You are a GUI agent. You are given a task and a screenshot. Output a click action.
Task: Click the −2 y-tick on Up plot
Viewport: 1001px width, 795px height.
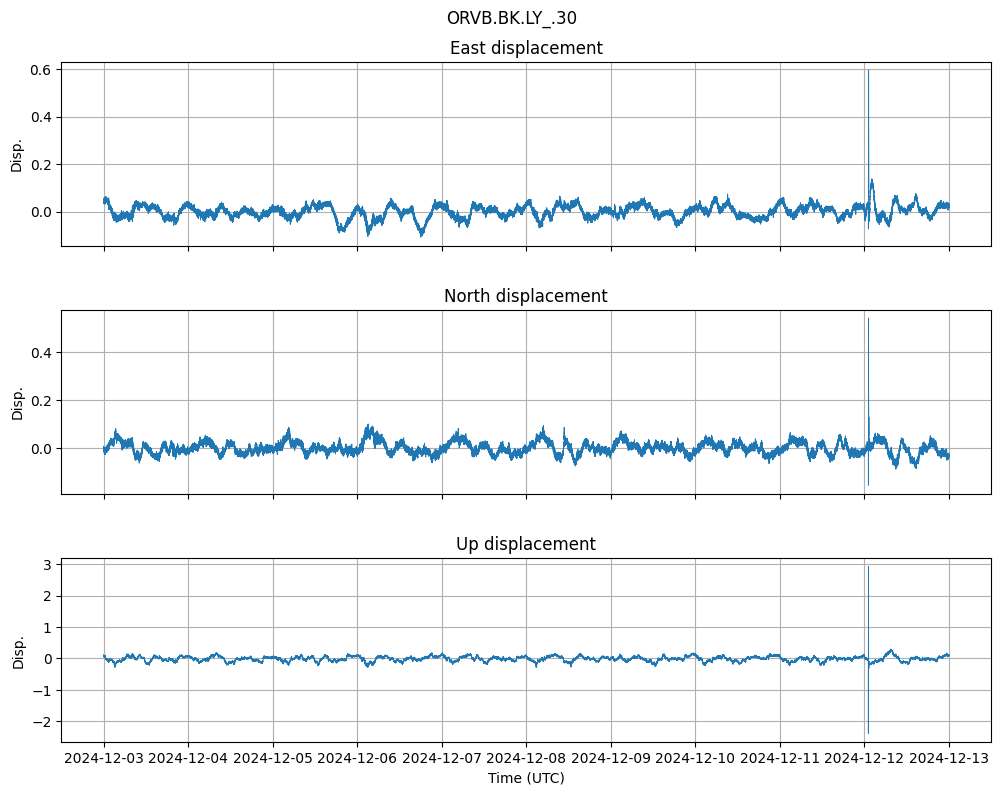pyautogui.click(x=44, y=721)
